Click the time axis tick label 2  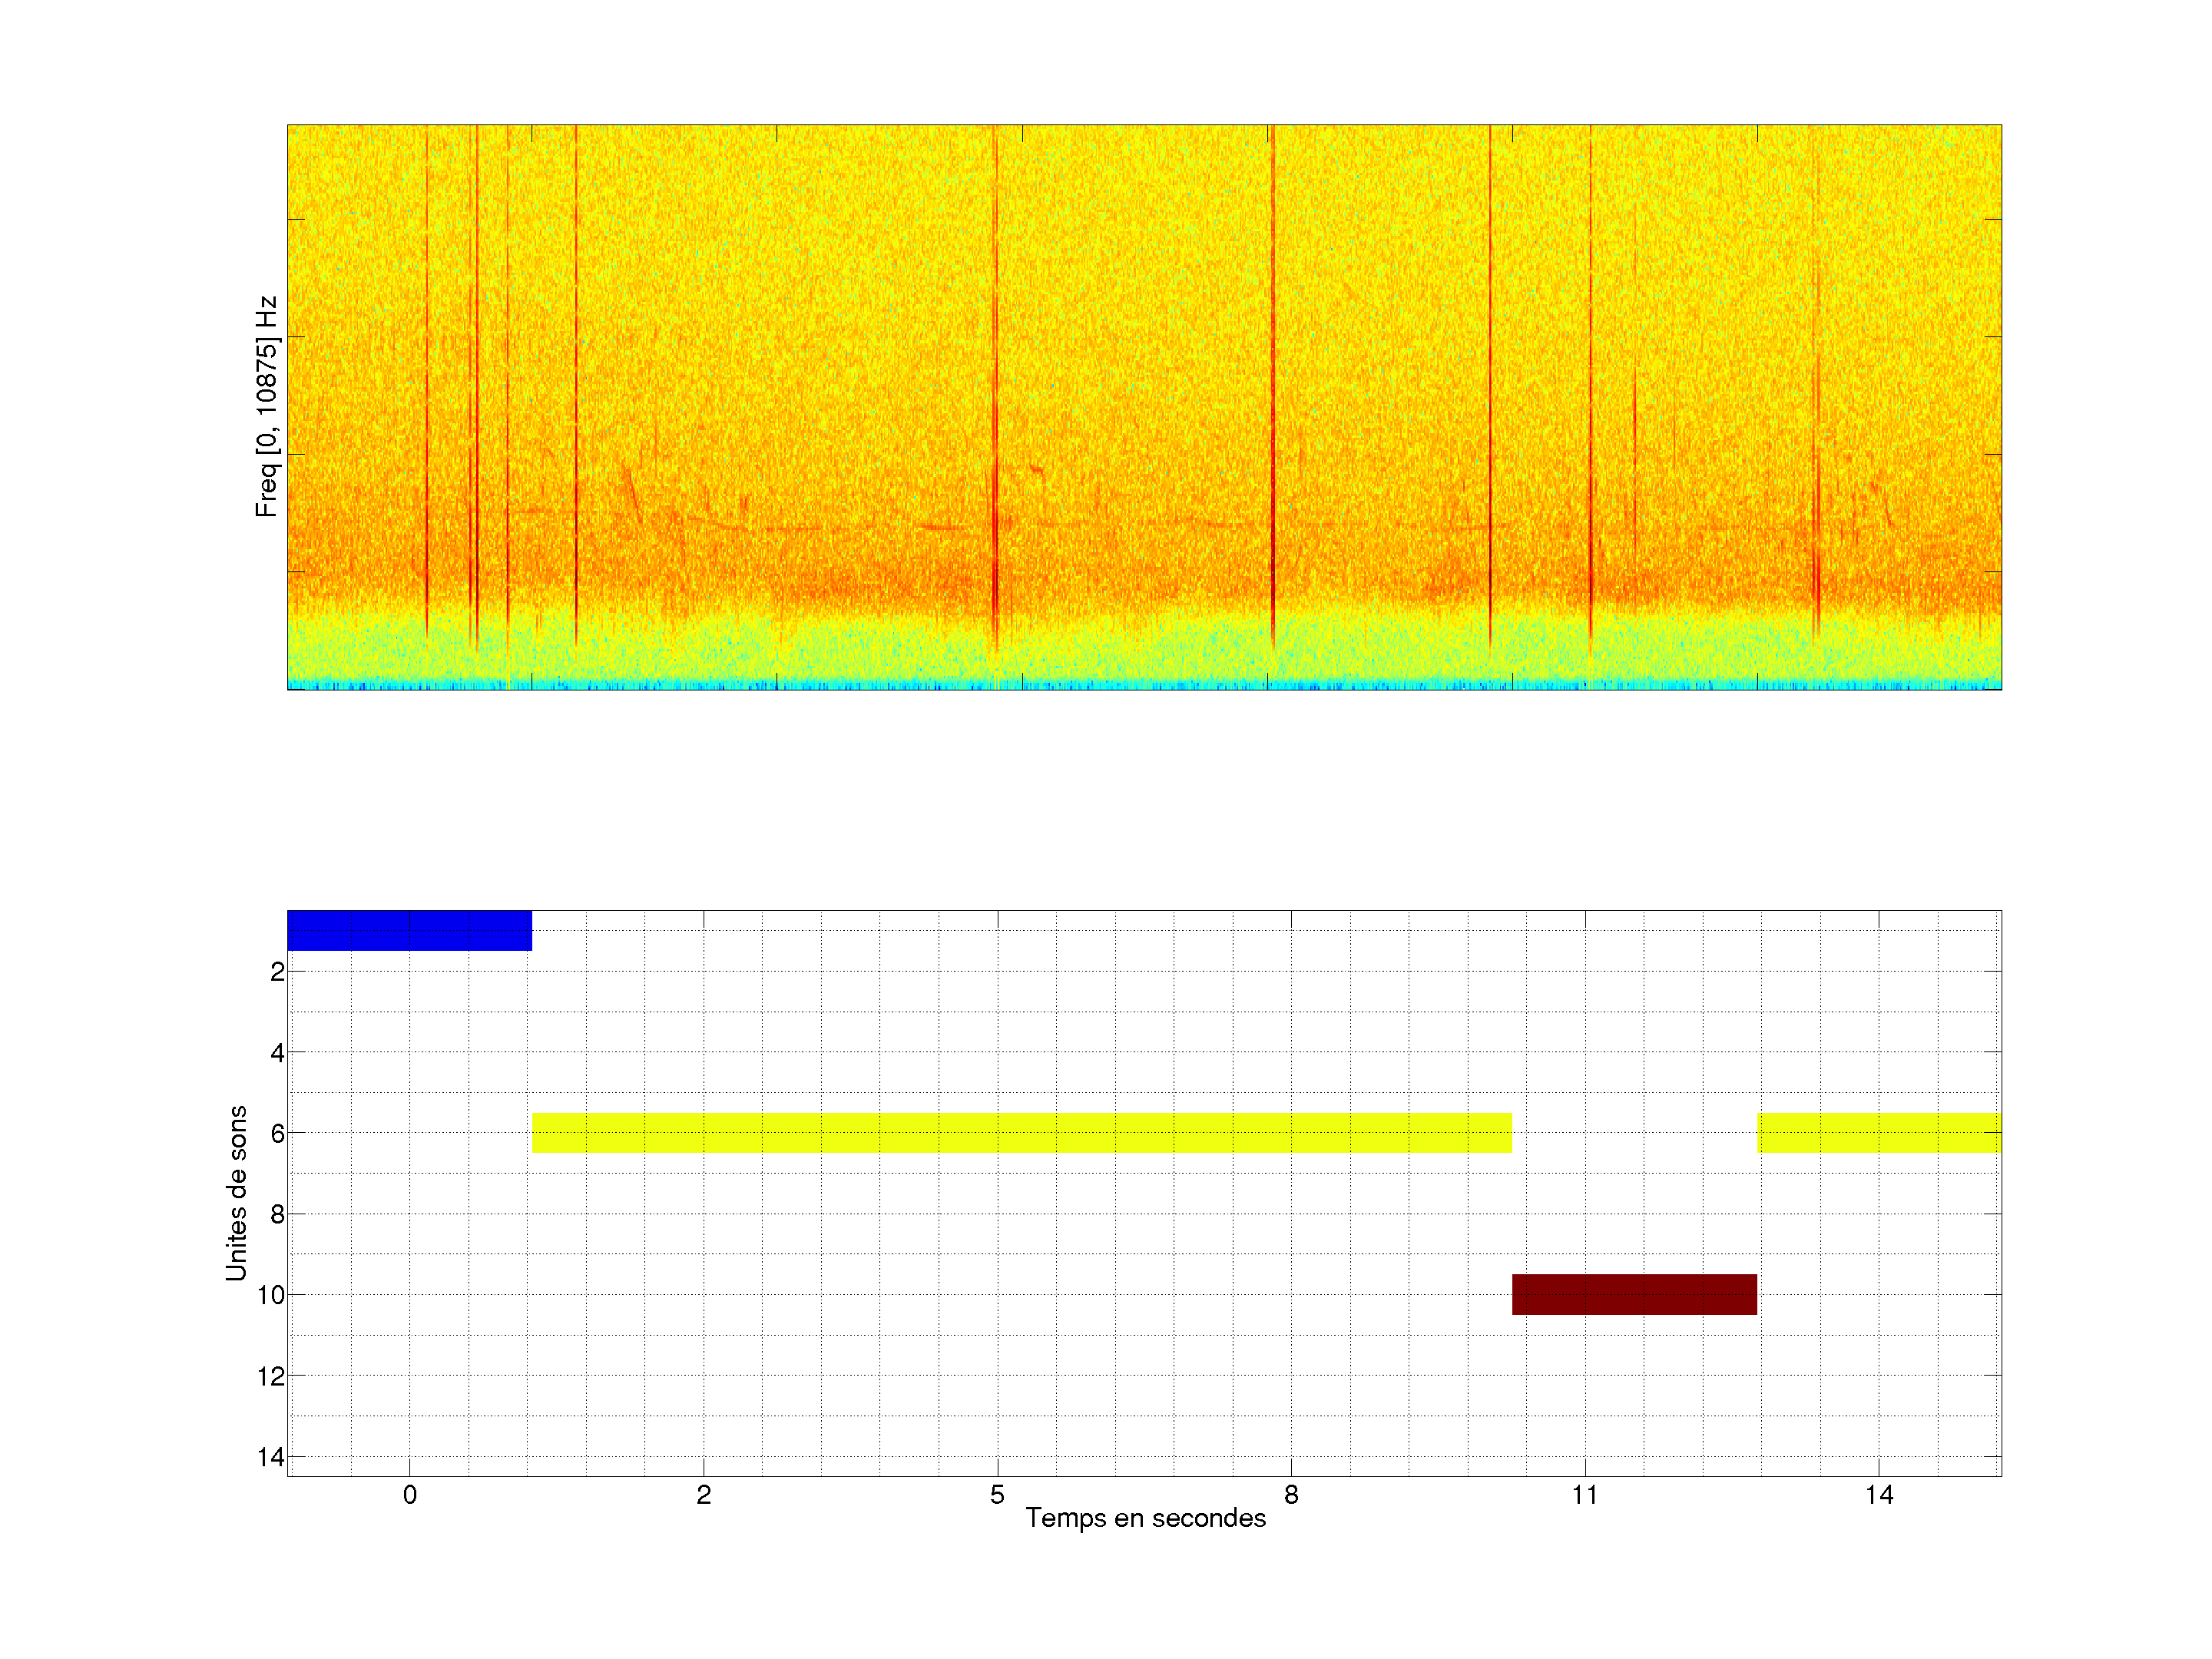tap(704, 1495)
